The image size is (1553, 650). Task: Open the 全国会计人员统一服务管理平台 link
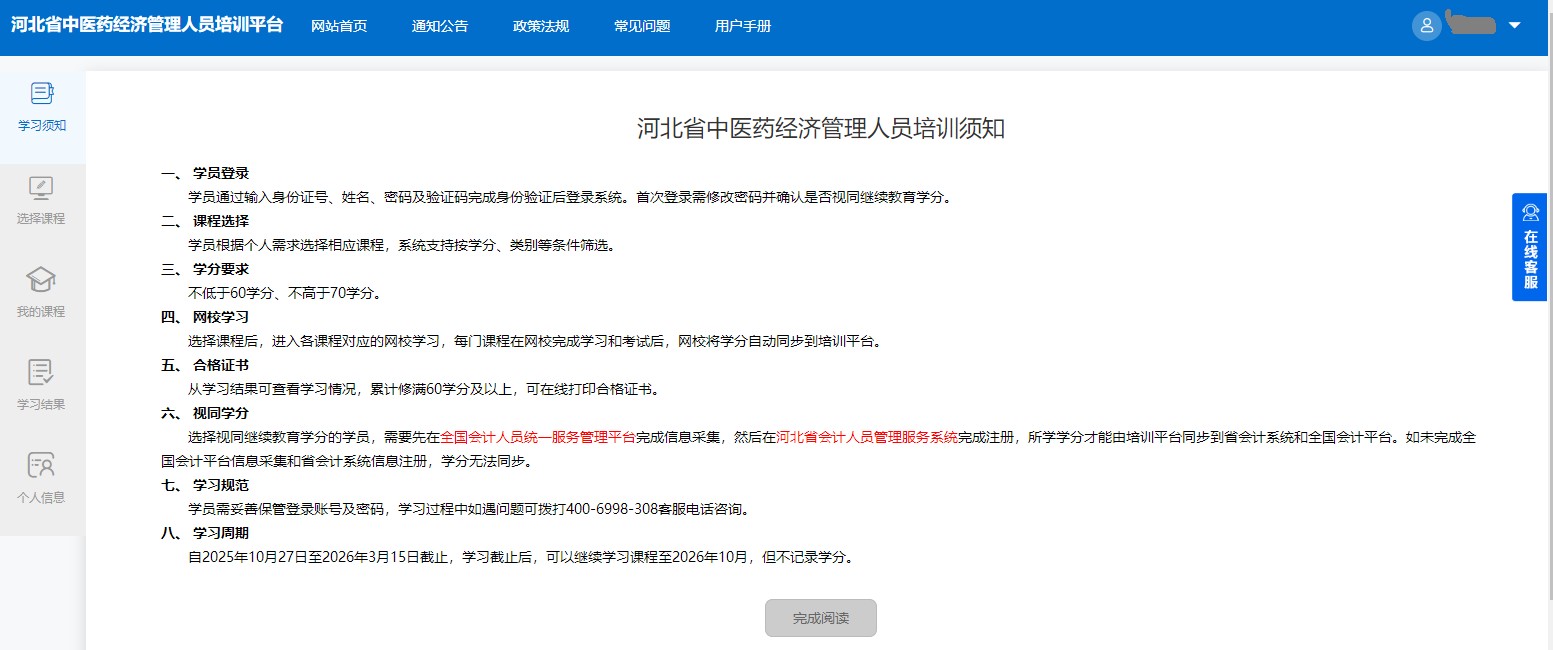(x=538, y=437)
